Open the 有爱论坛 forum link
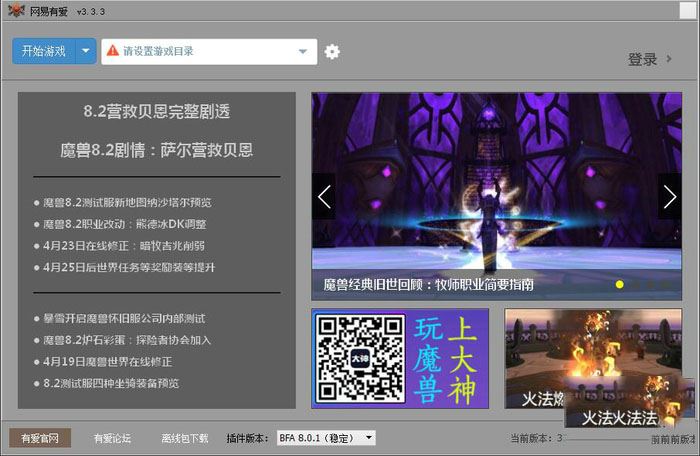The image size is (700, 456). [112, 438]
